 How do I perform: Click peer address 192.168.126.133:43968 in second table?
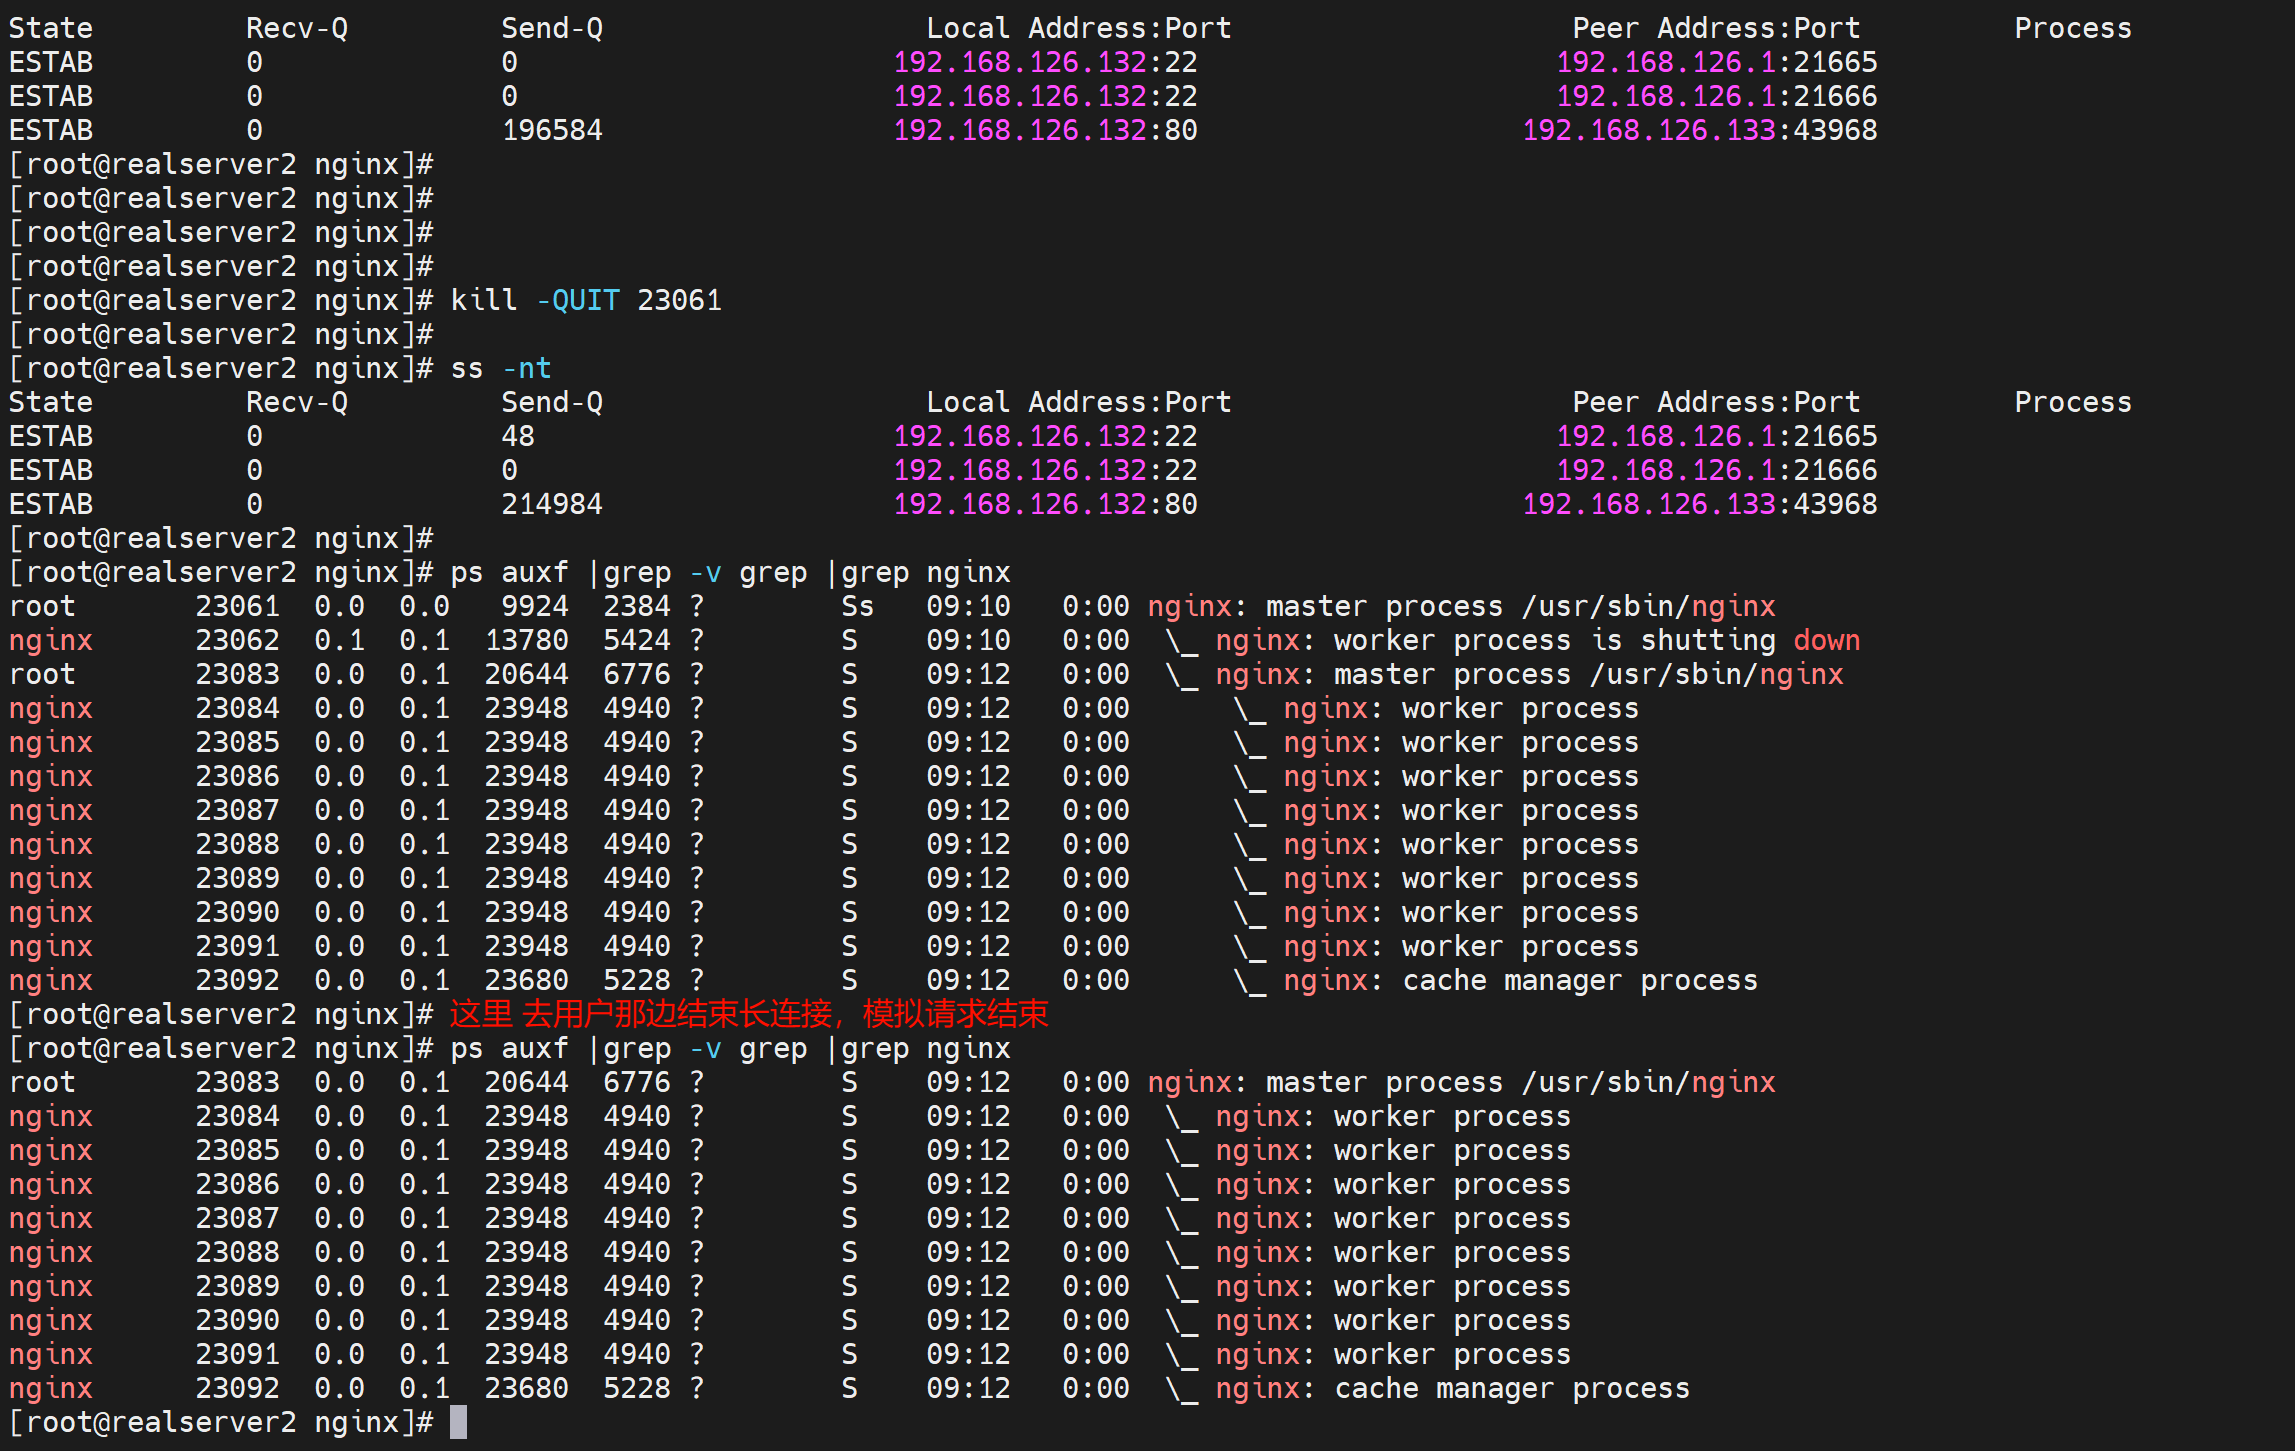[x=1699, y=504]
